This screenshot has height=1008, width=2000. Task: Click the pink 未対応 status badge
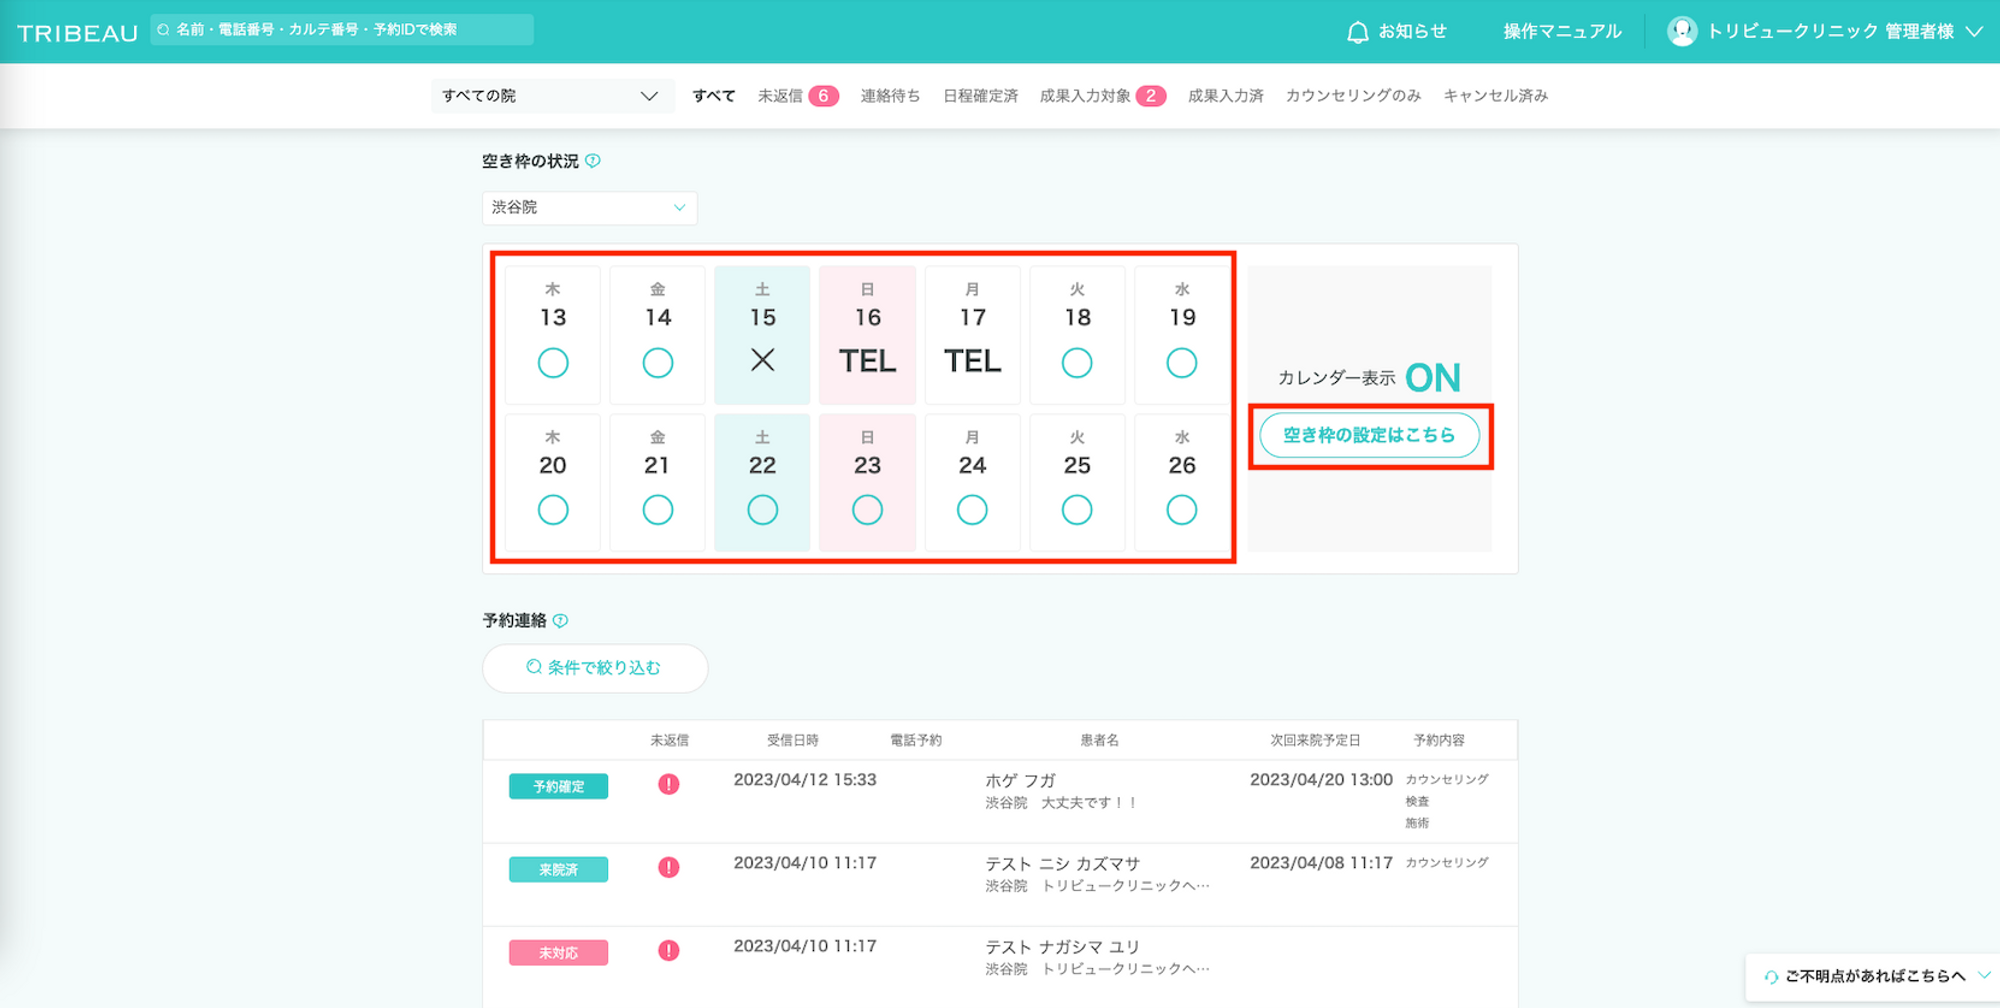tap(558, 953)
